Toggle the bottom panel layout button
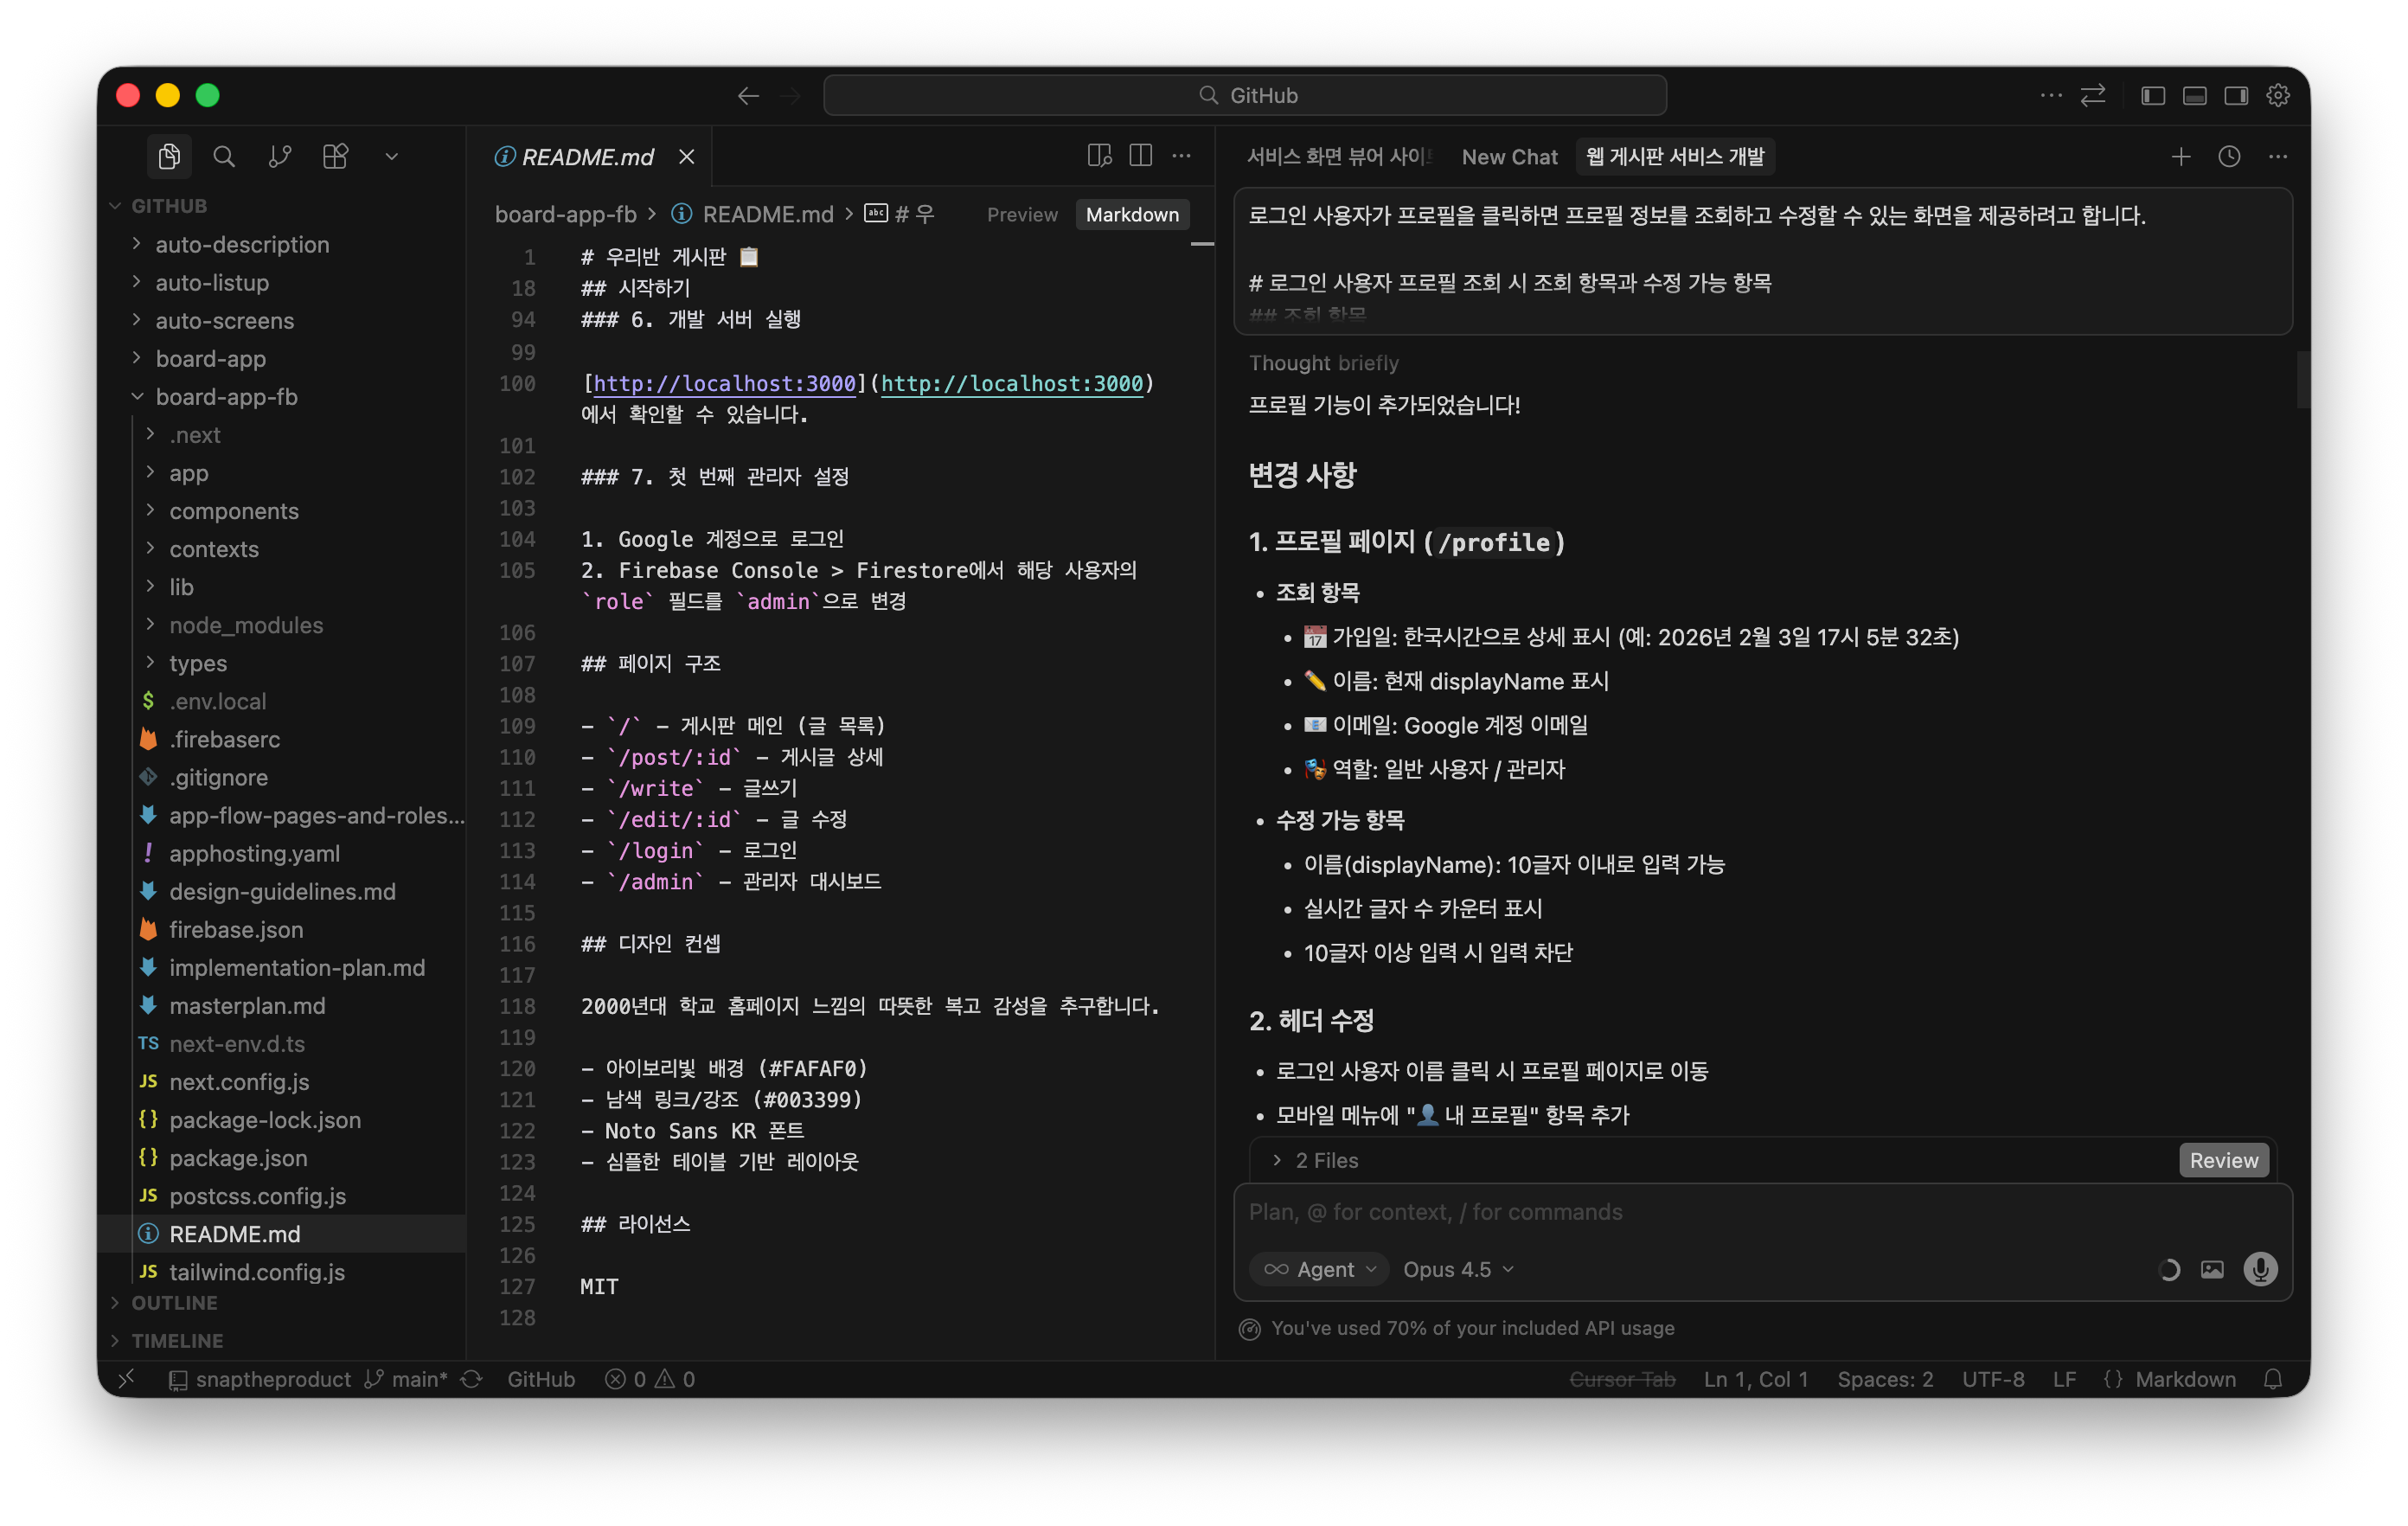The image size is (2408, 1526). [2195, 95]
